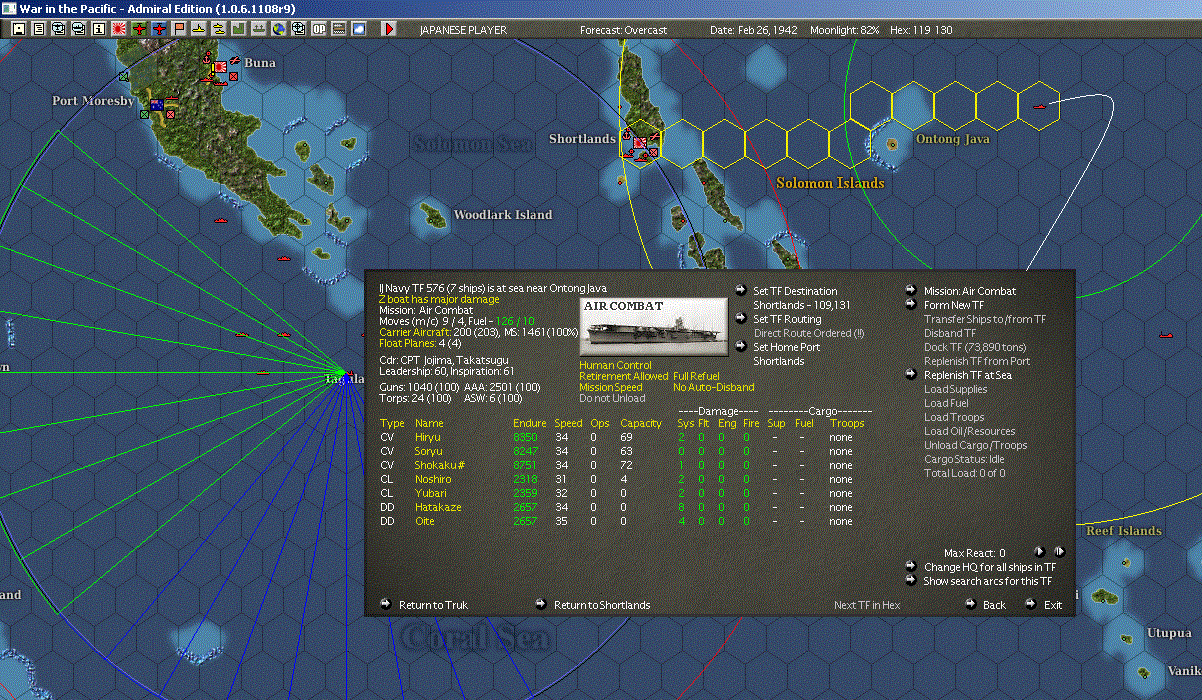Click the orange flag toolbar icon
Viewport: 1202px width, 700px height.
[179, 29]
